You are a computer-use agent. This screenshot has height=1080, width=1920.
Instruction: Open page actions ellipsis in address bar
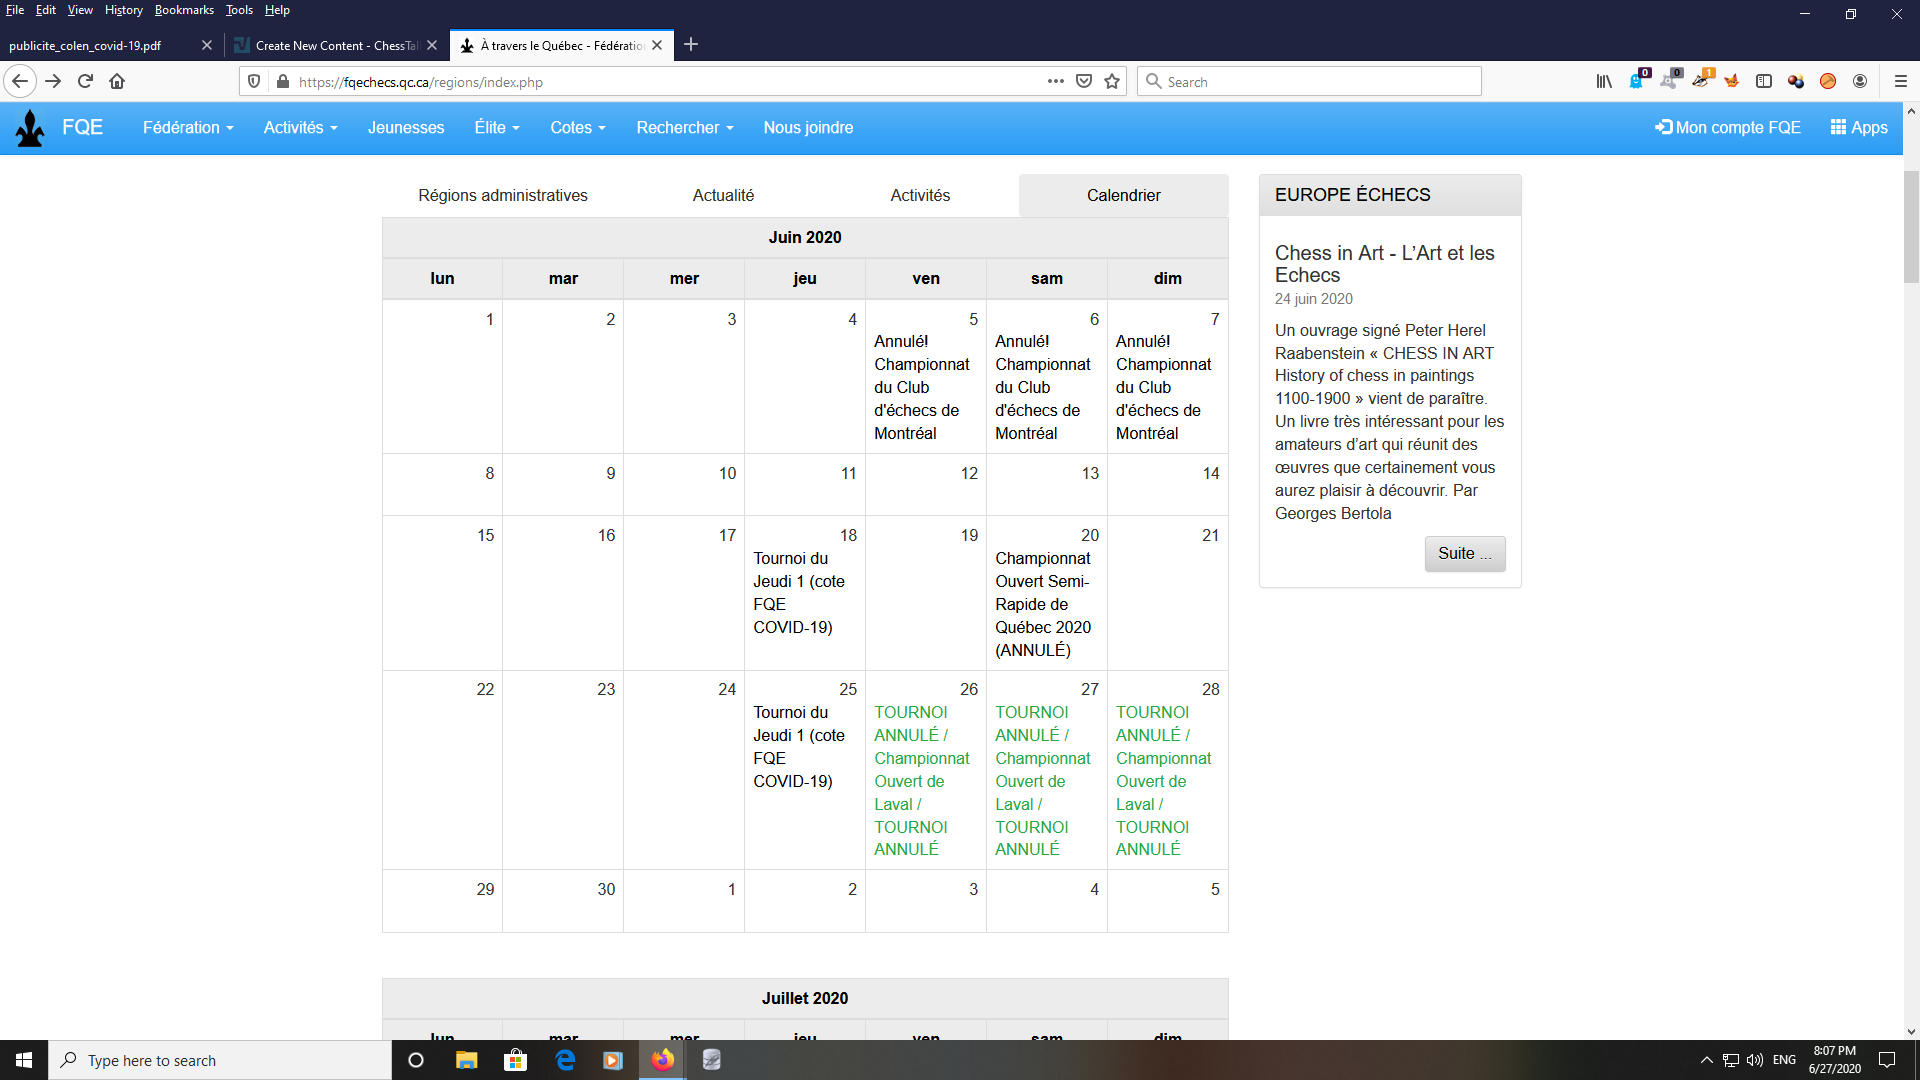coord(1056,82)
